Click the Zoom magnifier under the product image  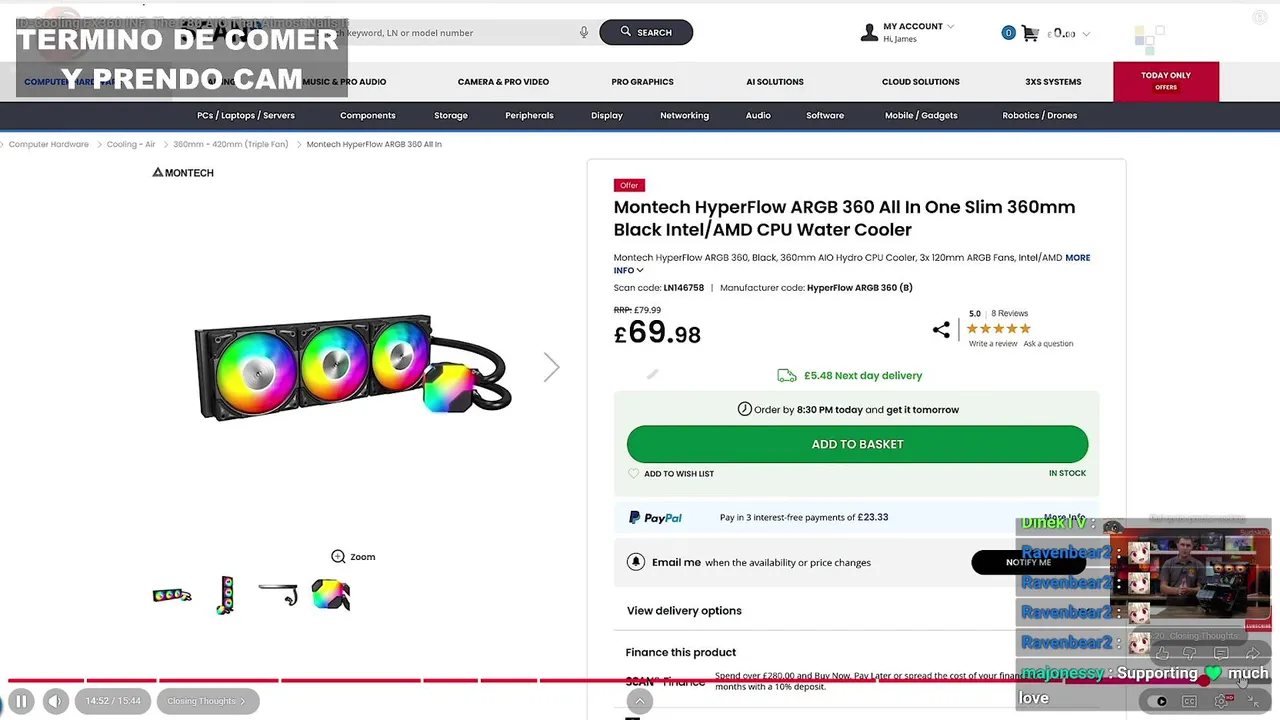pos(338,557)
